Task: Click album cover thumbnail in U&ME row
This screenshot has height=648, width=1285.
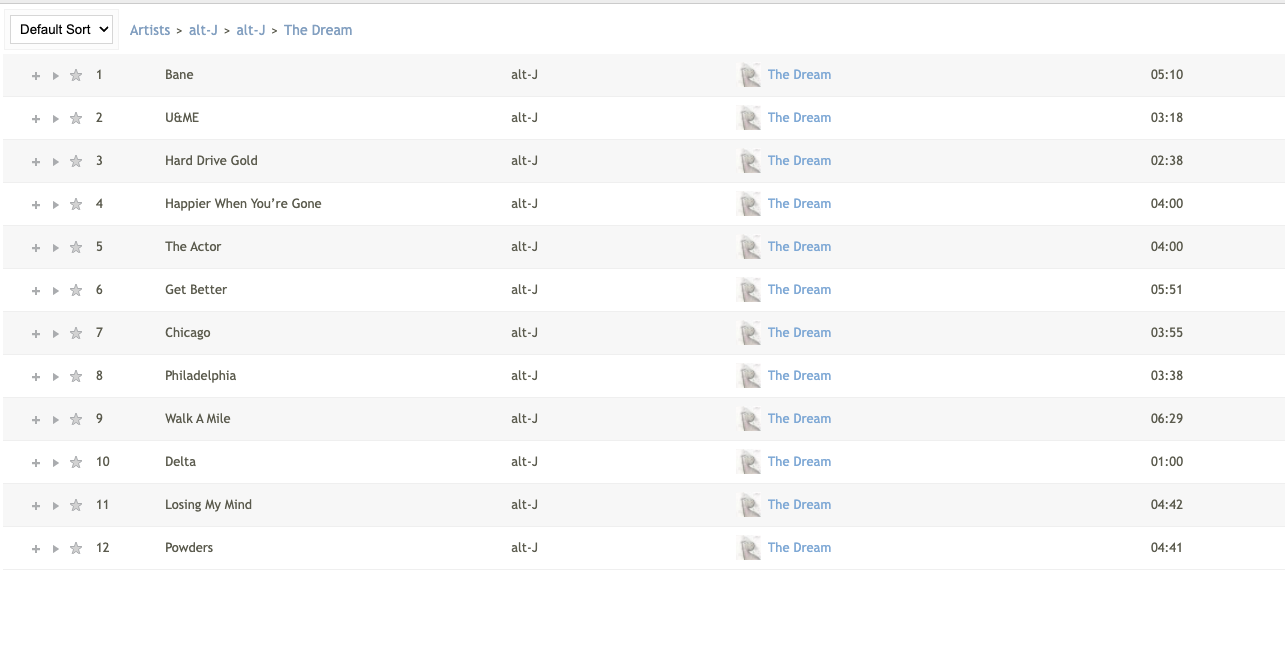Action: [x=749, y=118]
